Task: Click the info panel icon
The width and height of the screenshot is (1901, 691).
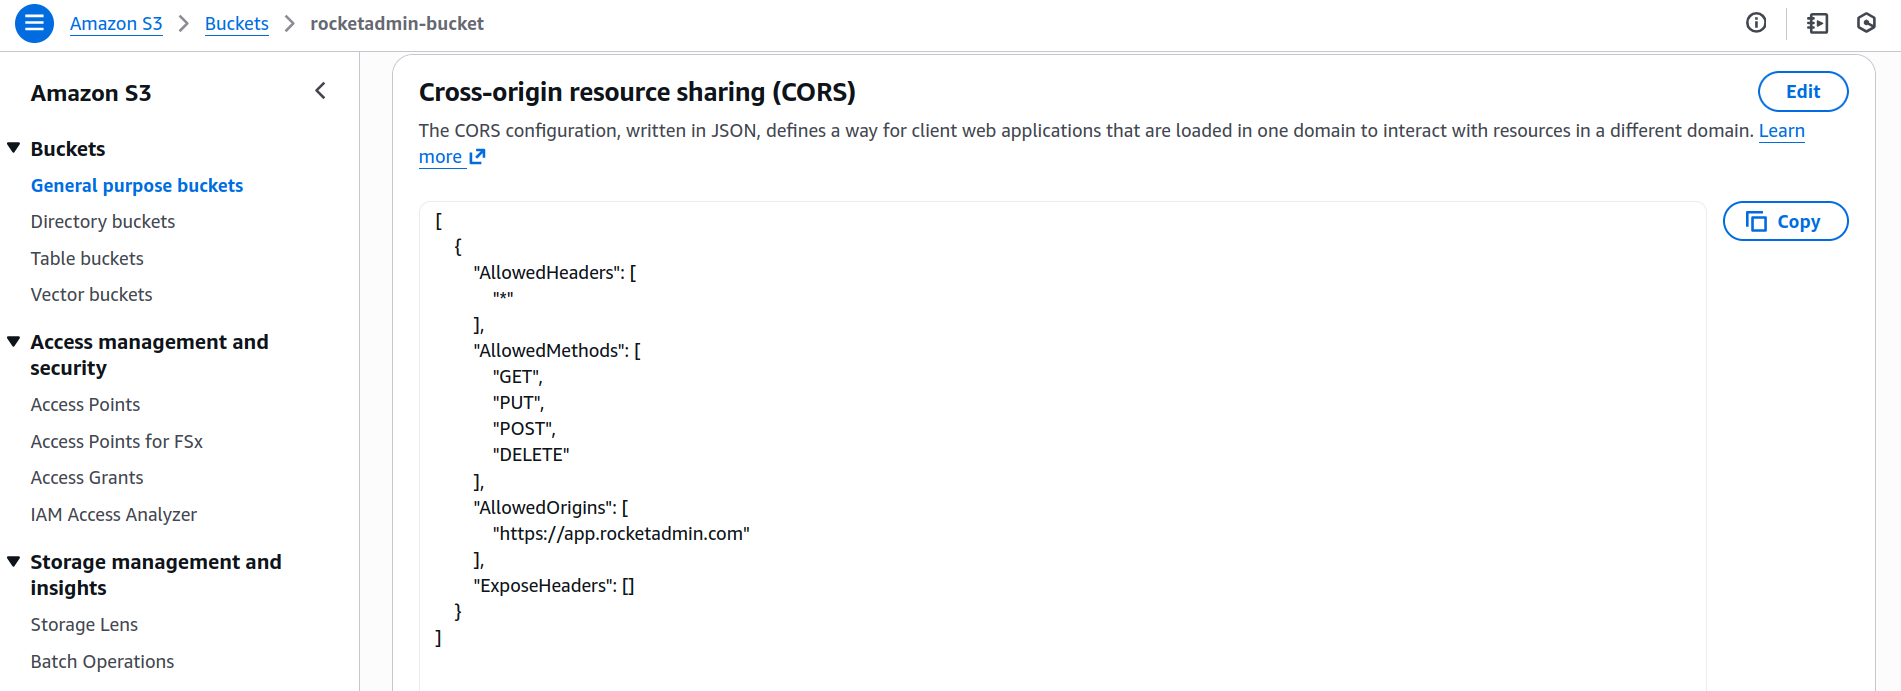Action: [x=1756, y=23]
